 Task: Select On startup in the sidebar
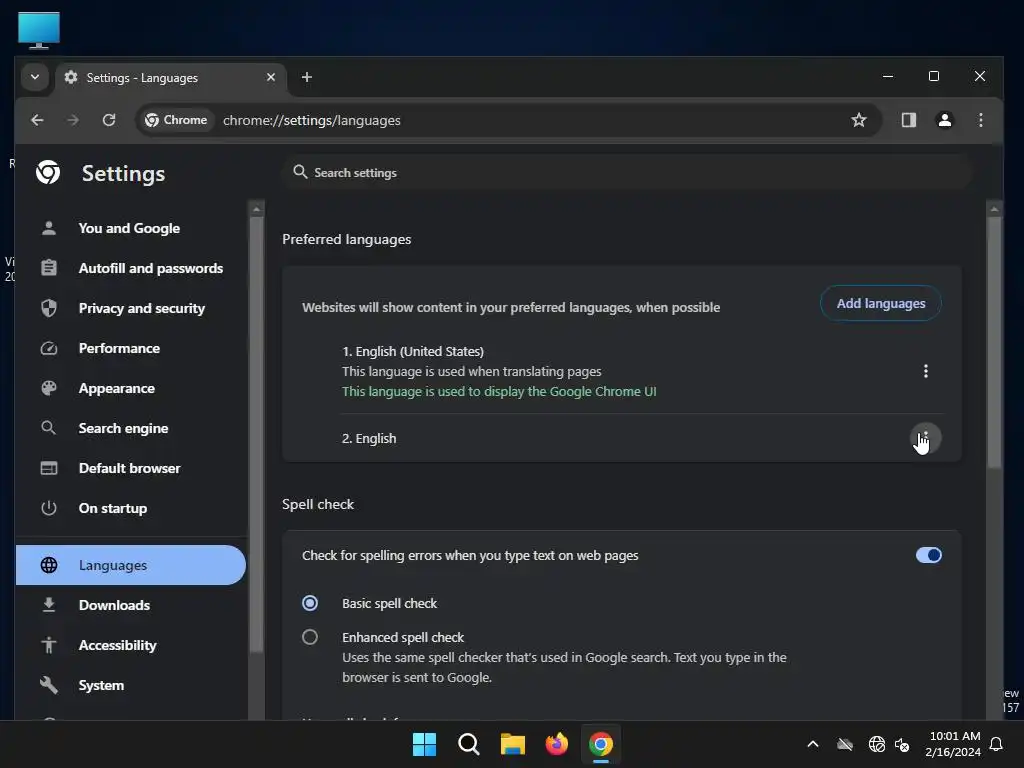[x=131, y=508]
